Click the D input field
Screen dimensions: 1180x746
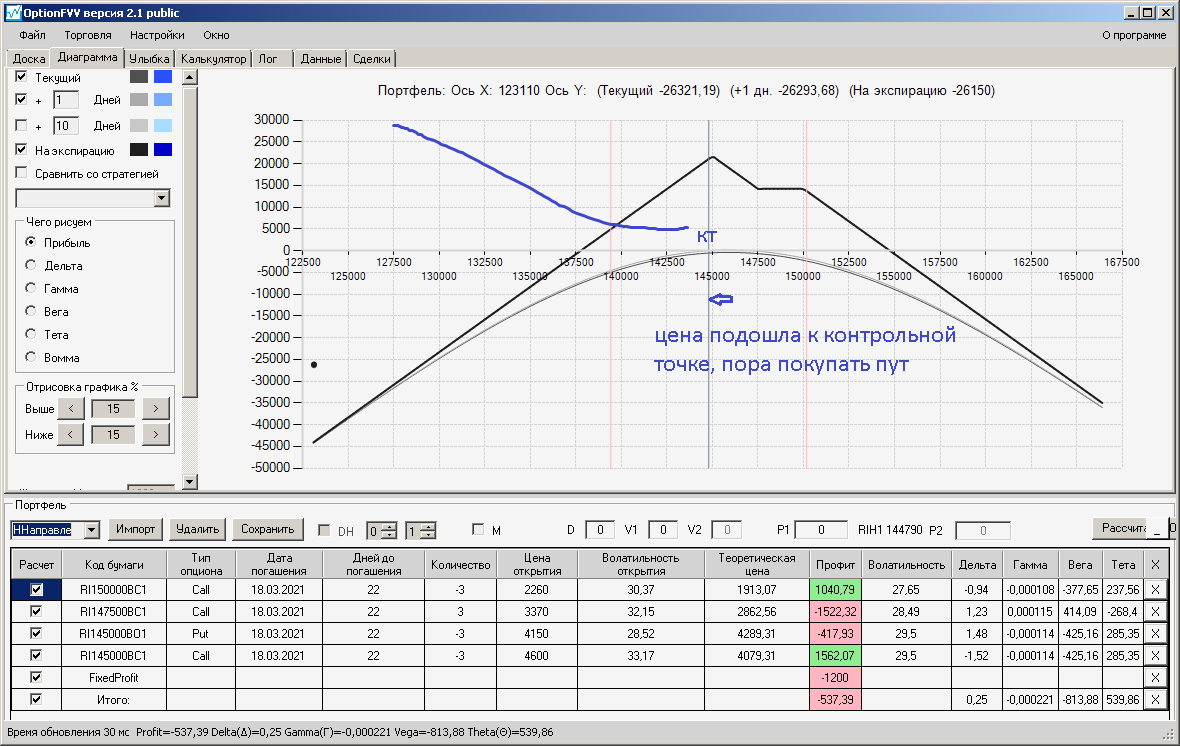coord(600,530)
